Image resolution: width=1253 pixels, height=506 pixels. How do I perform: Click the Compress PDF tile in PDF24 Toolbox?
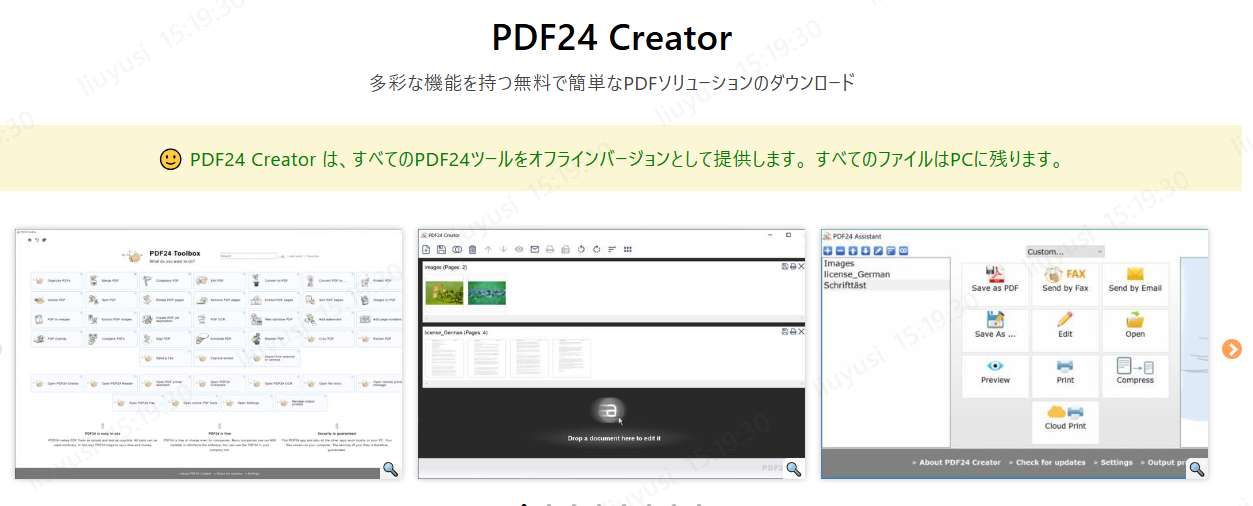tap(165, 281)
